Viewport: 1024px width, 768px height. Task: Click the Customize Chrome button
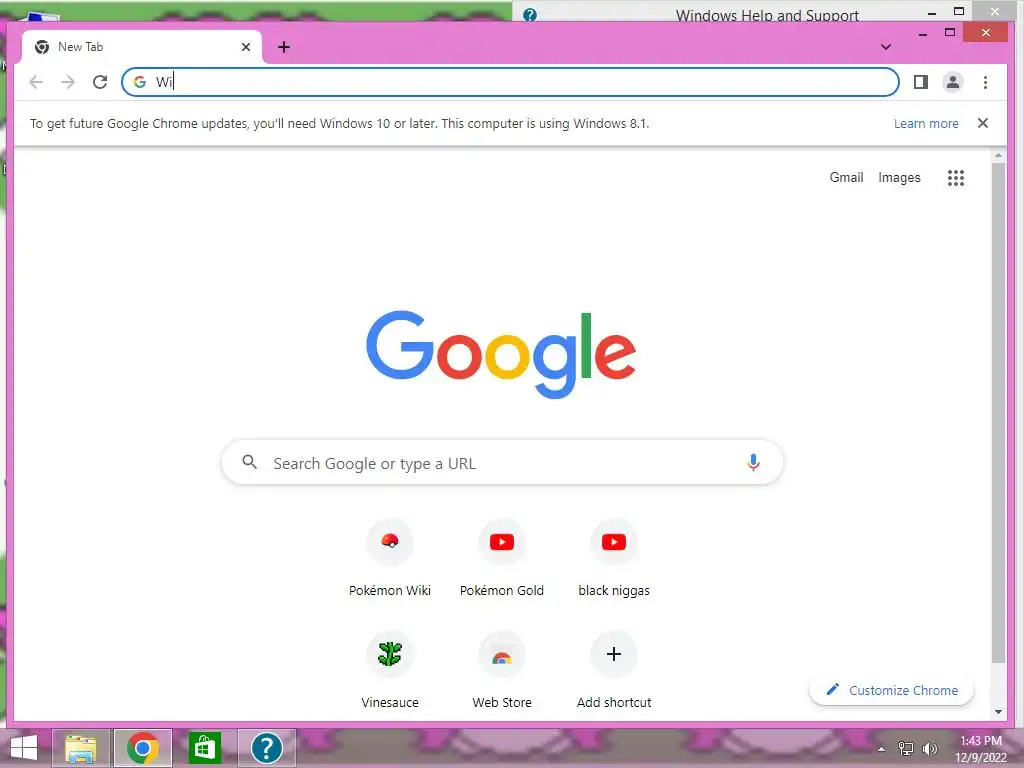pos(891,690)
